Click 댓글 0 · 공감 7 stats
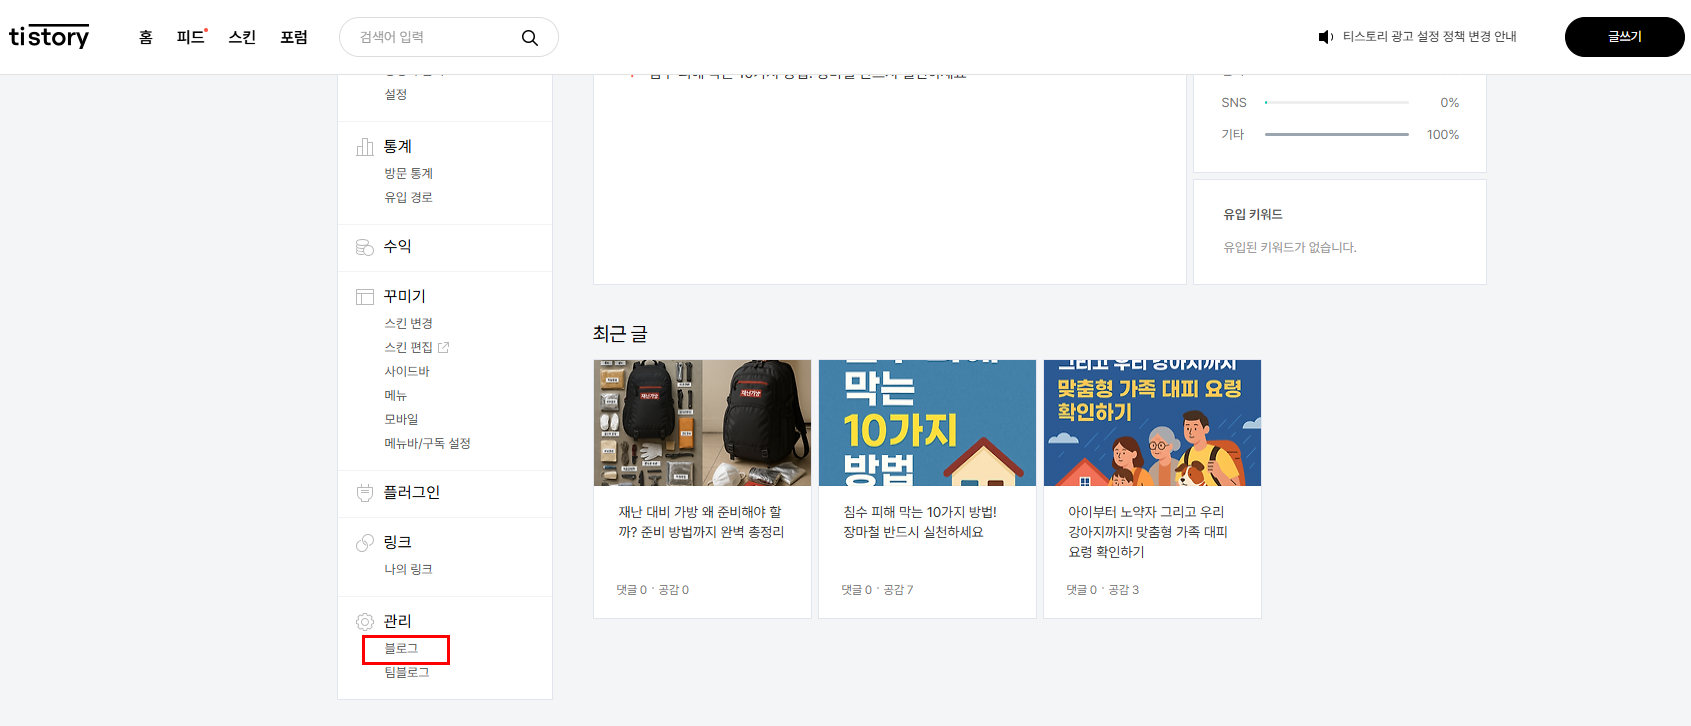This screenshot has width=1691, height=726. point(878,591)
